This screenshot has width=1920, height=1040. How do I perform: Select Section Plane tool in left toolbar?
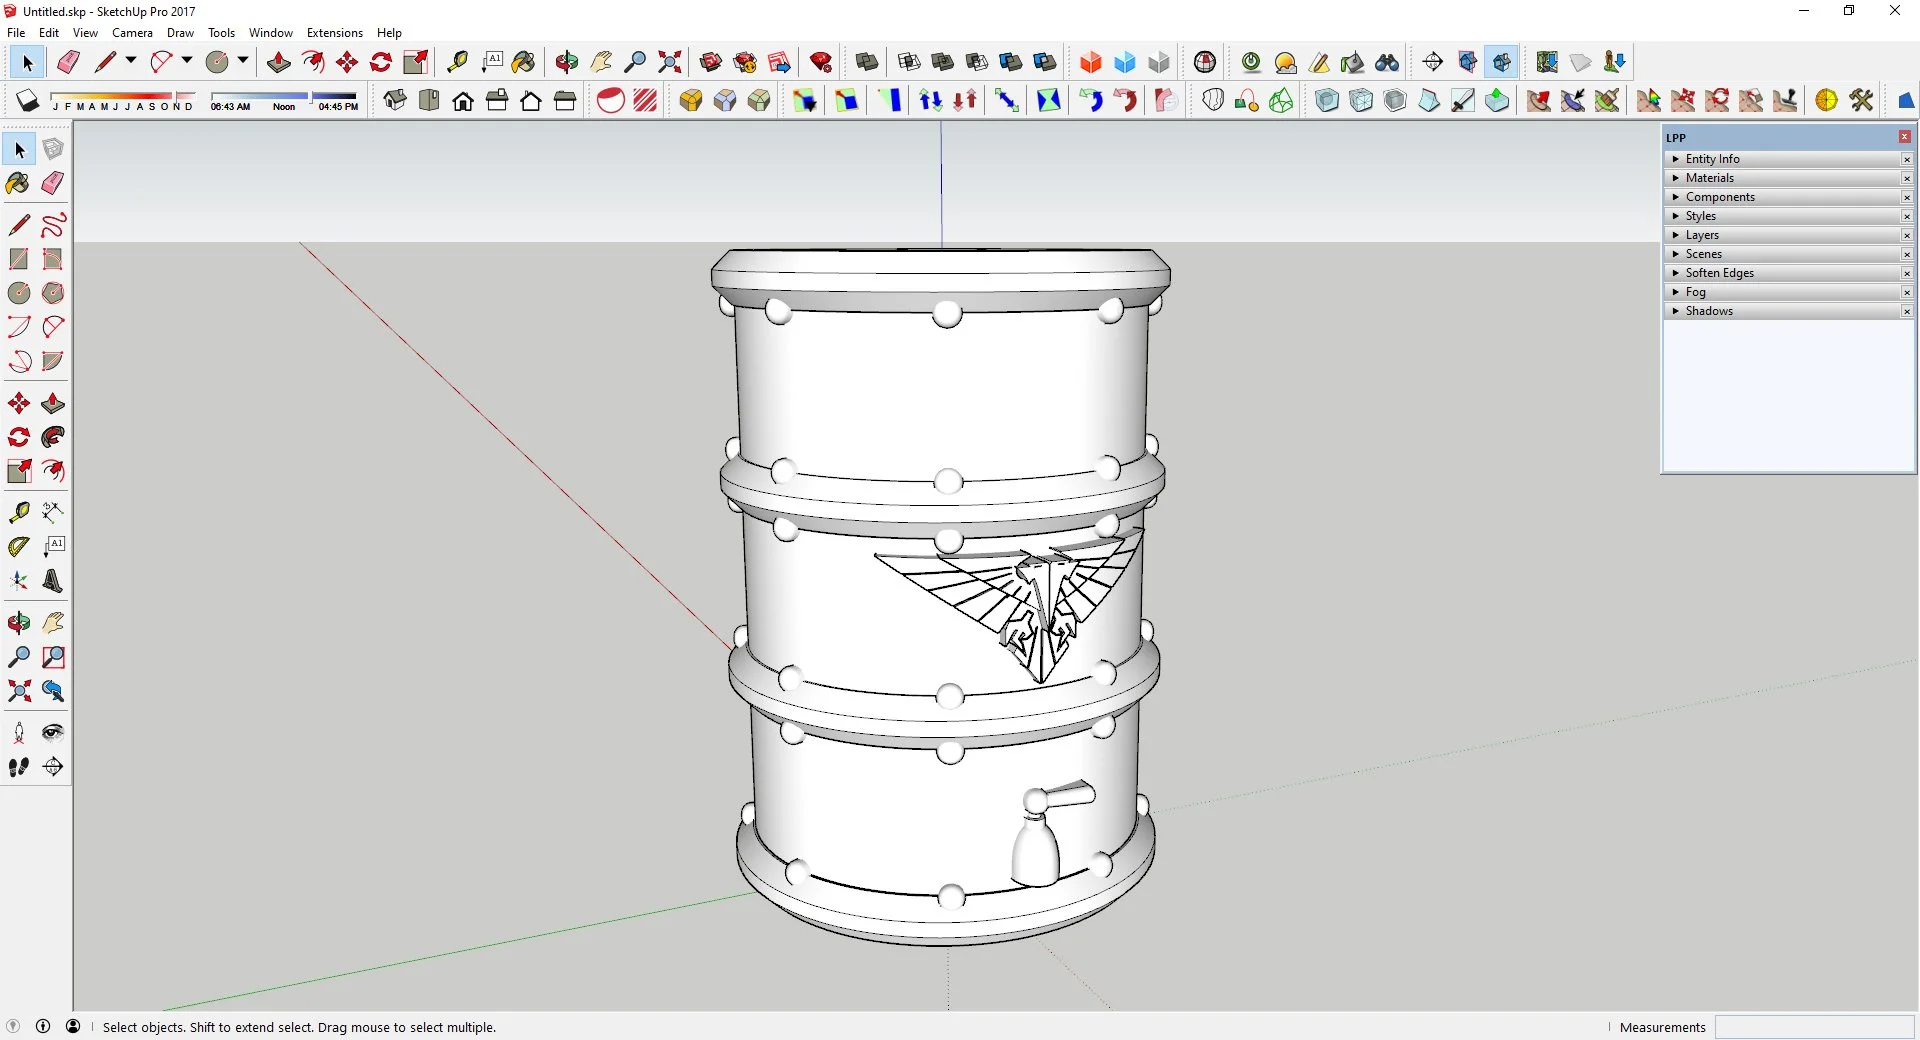pos(53,767)
